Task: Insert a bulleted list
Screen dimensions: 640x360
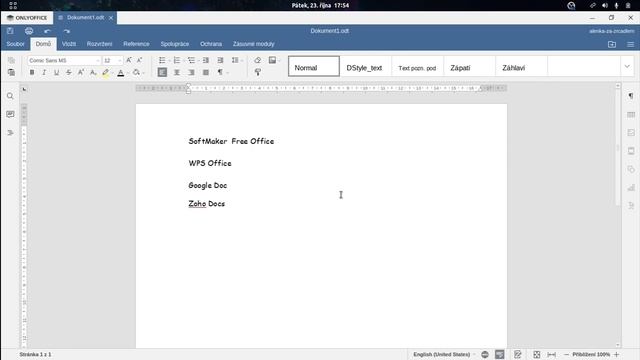Action: (162, 60)
